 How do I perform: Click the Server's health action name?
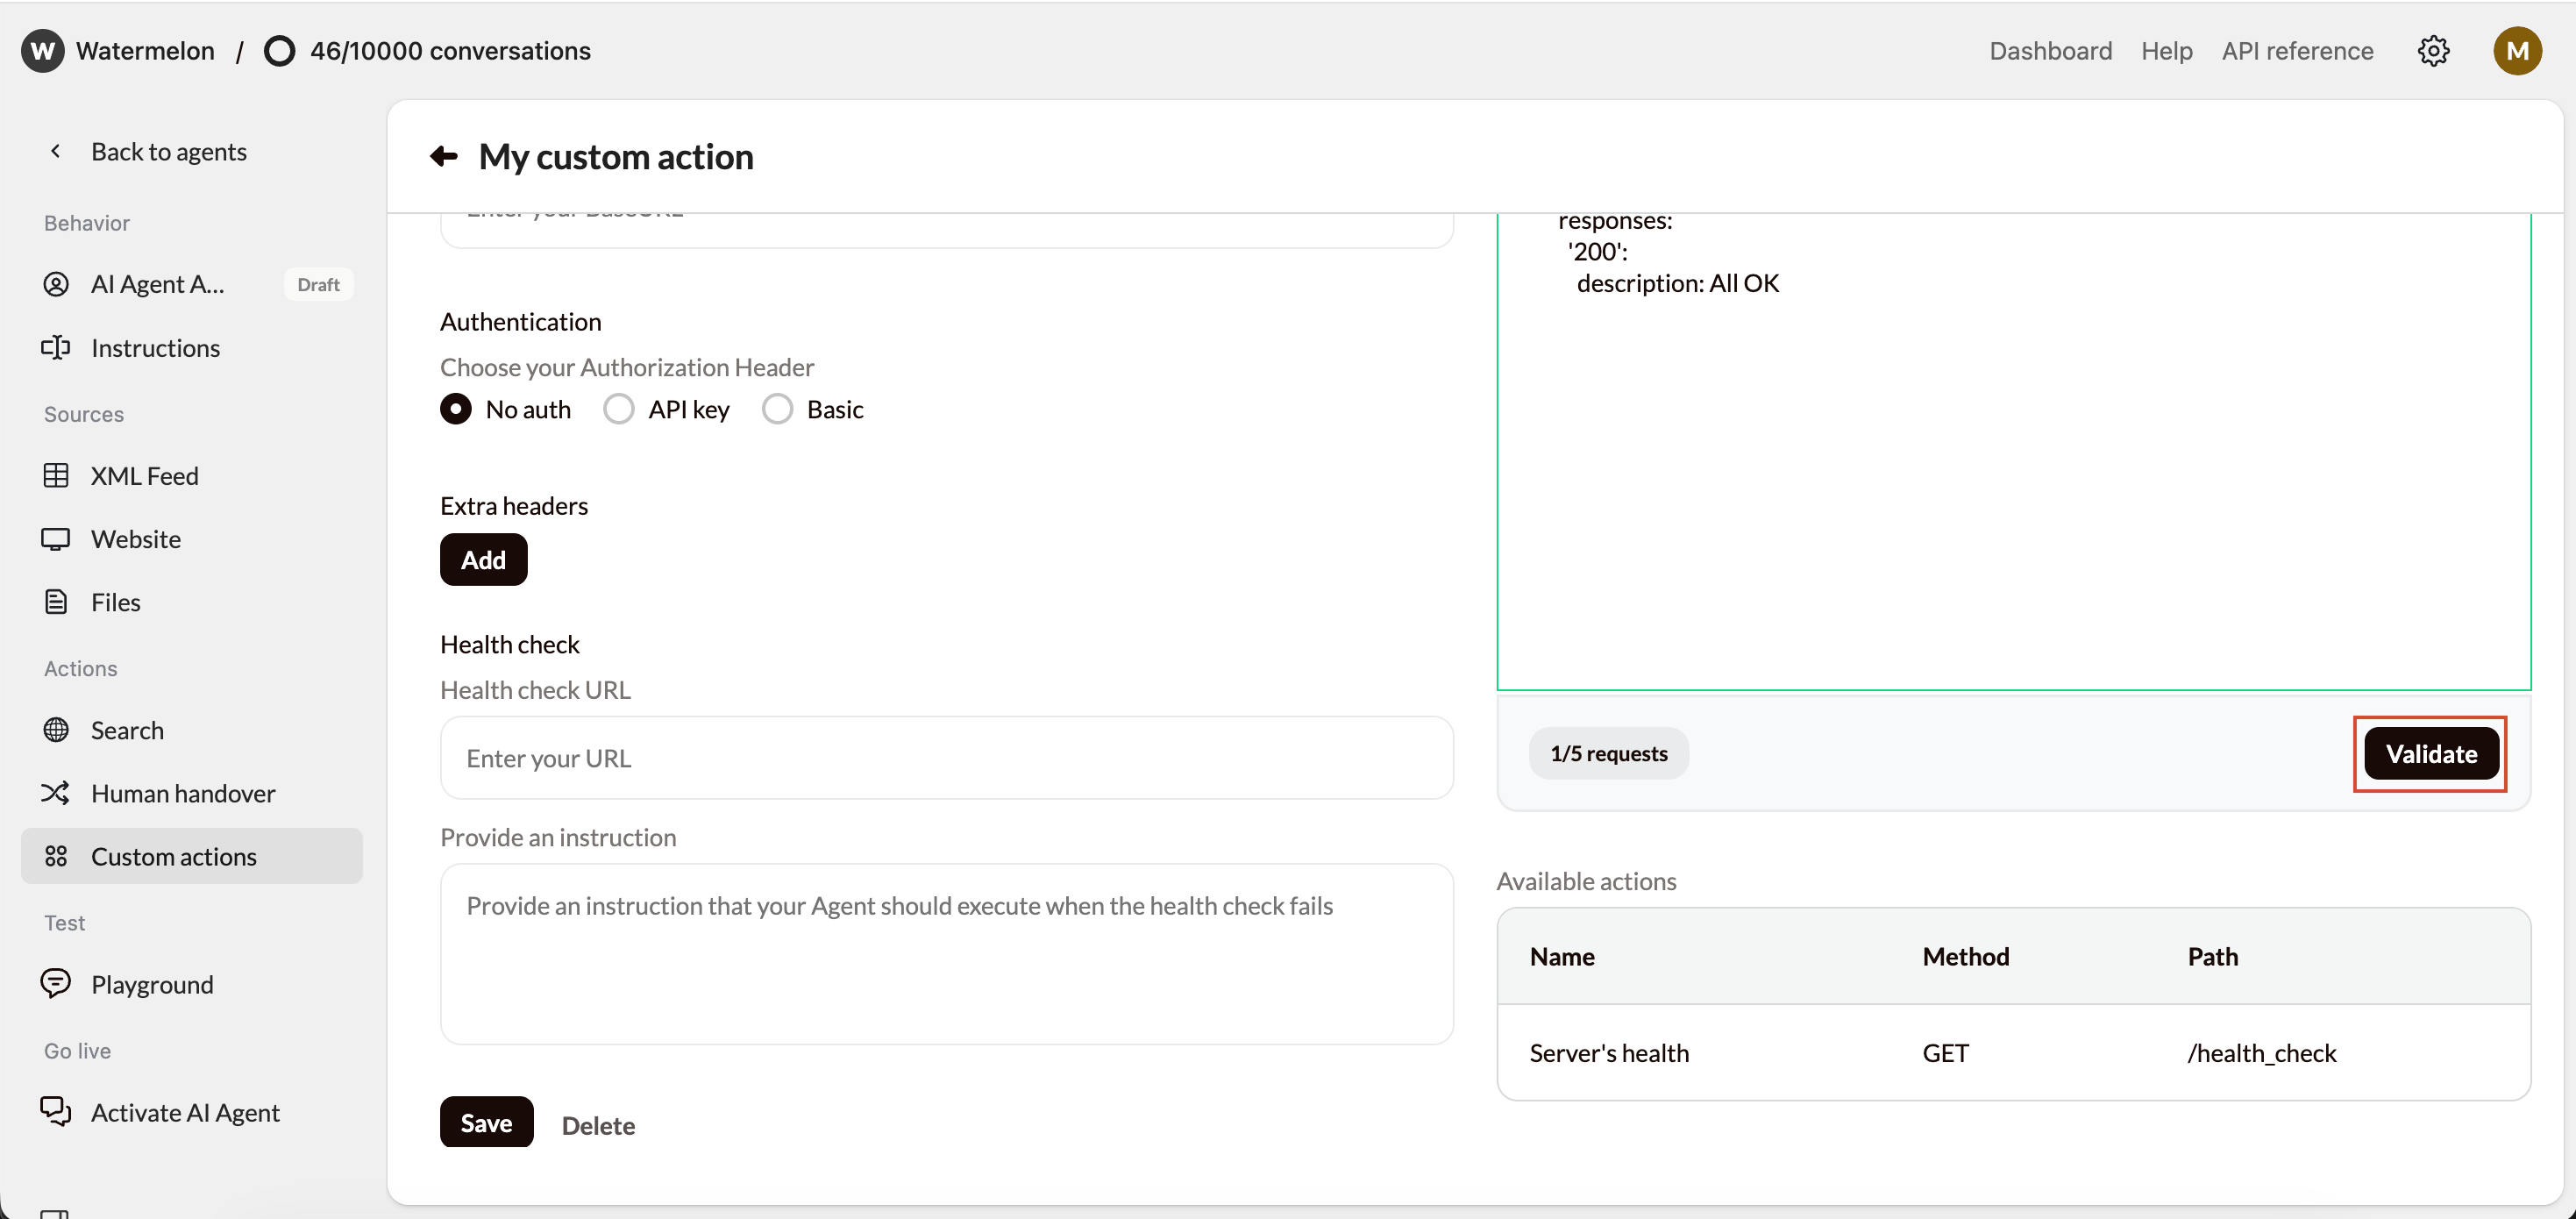pyautogui.click(x=1609, y=1053)
